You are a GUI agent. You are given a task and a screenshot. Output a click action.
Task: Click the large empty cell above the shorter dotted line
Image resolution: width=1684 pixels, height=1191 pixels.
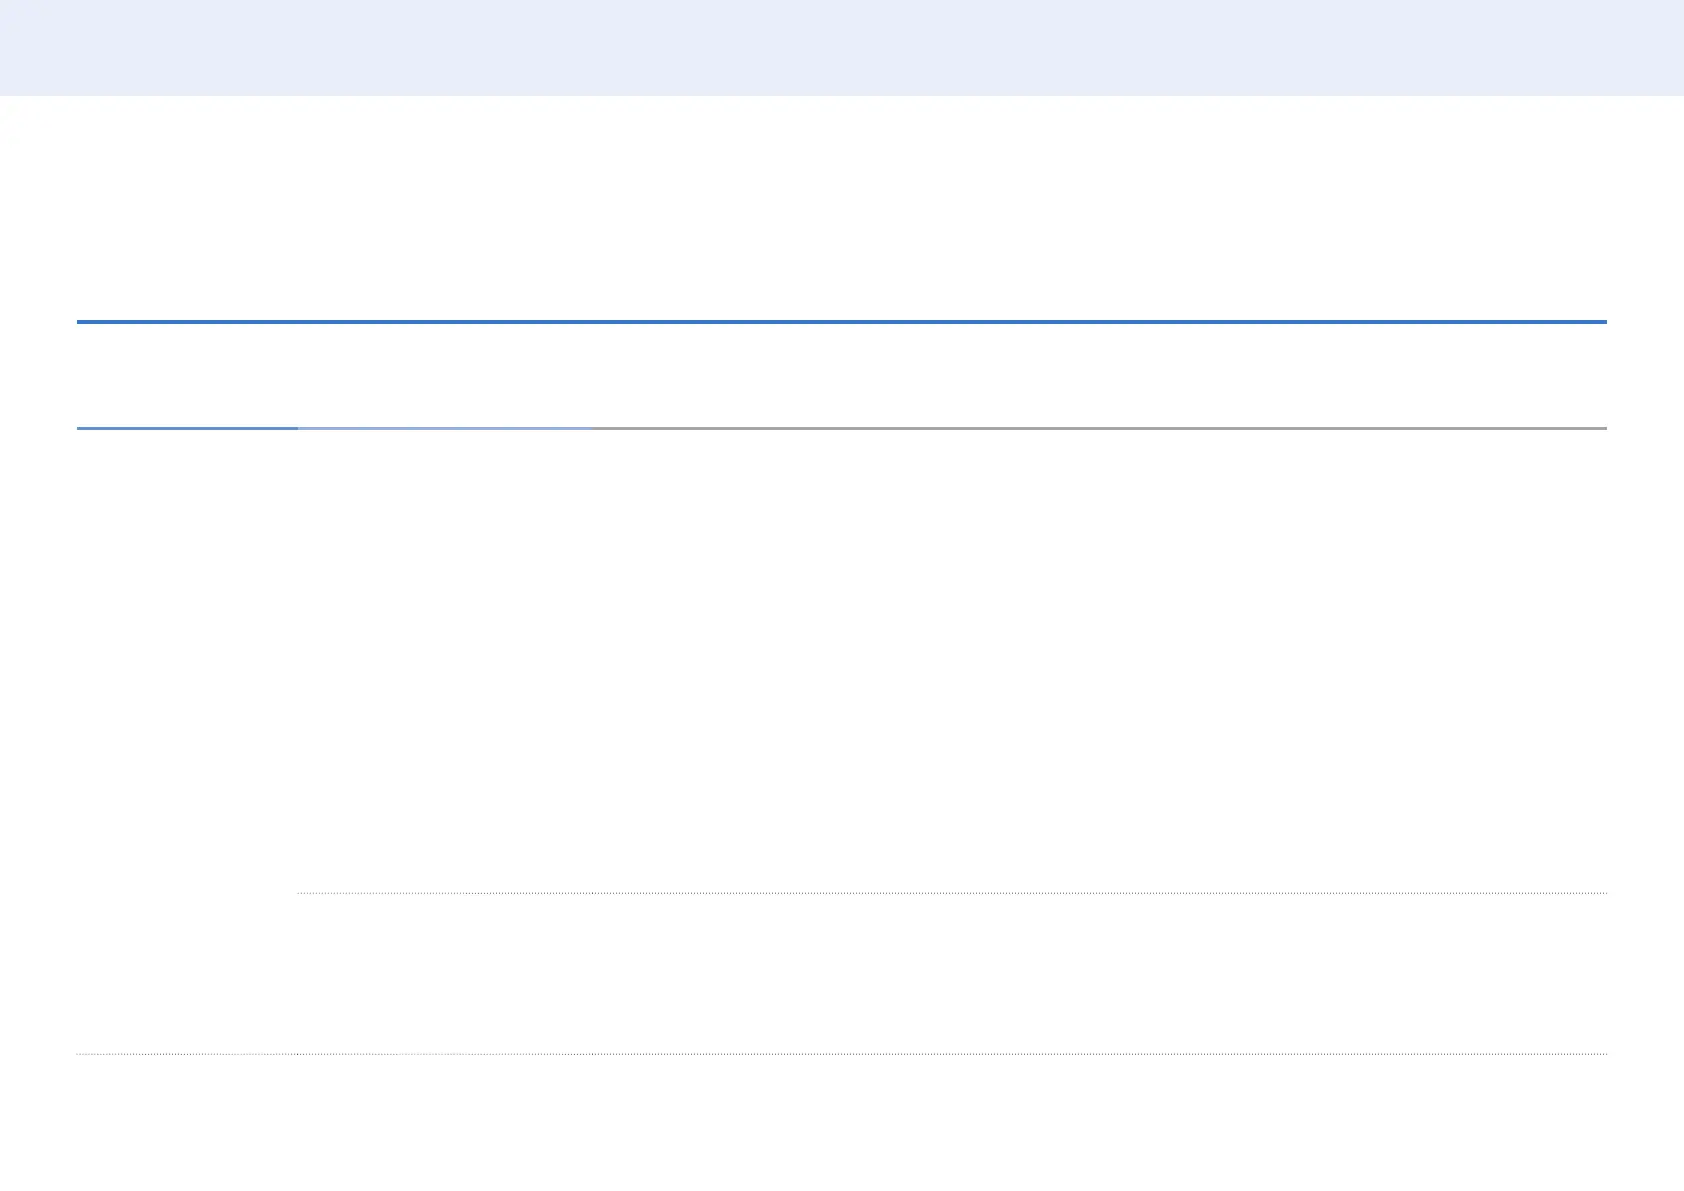tap(952, 660)
